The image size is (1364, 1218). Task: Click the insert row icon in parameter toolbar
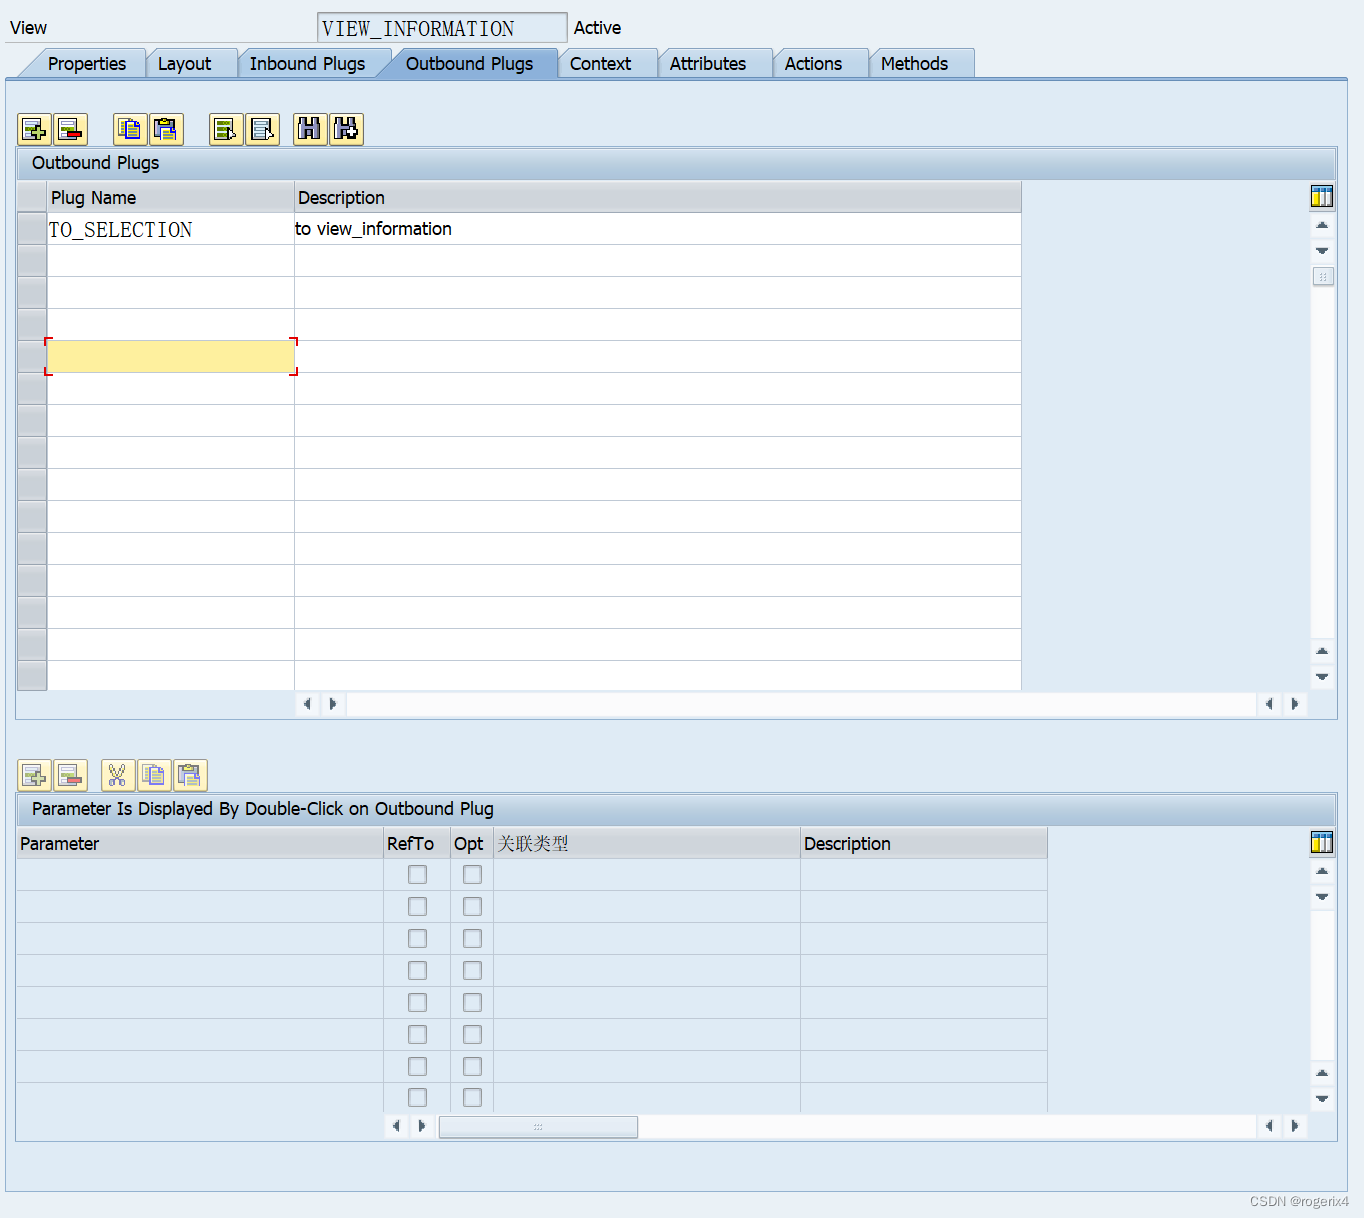click(x=34, y=775)
